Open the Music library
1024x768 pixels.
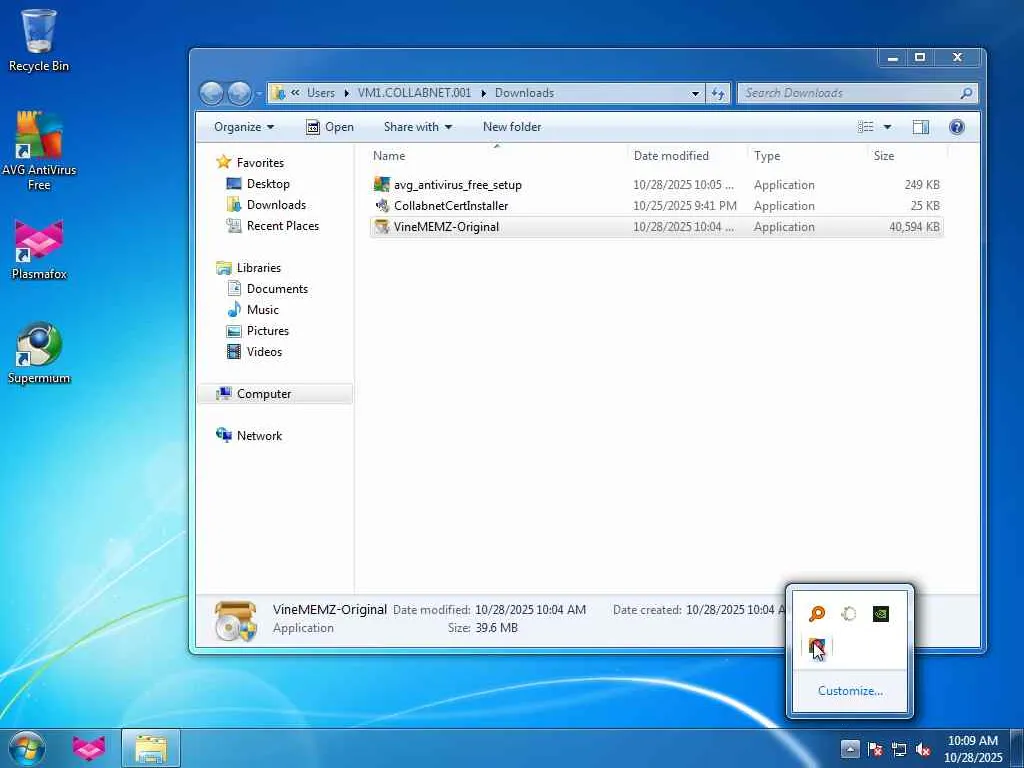(x=263, y=310)
